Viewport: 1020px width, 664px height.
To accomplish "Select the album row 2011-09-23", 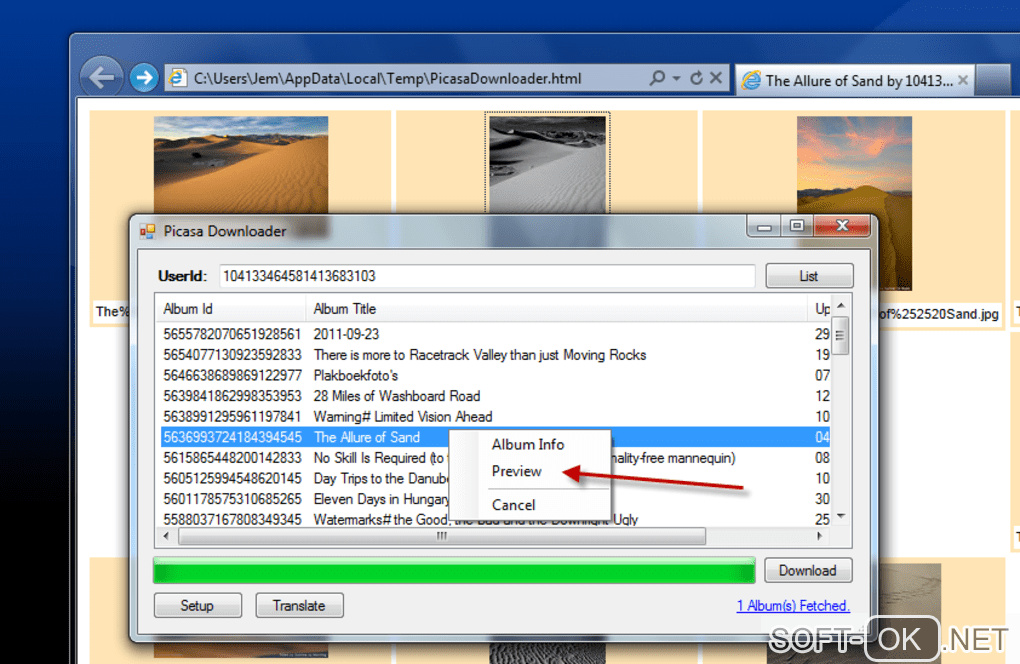I will [x=495, y=334].
